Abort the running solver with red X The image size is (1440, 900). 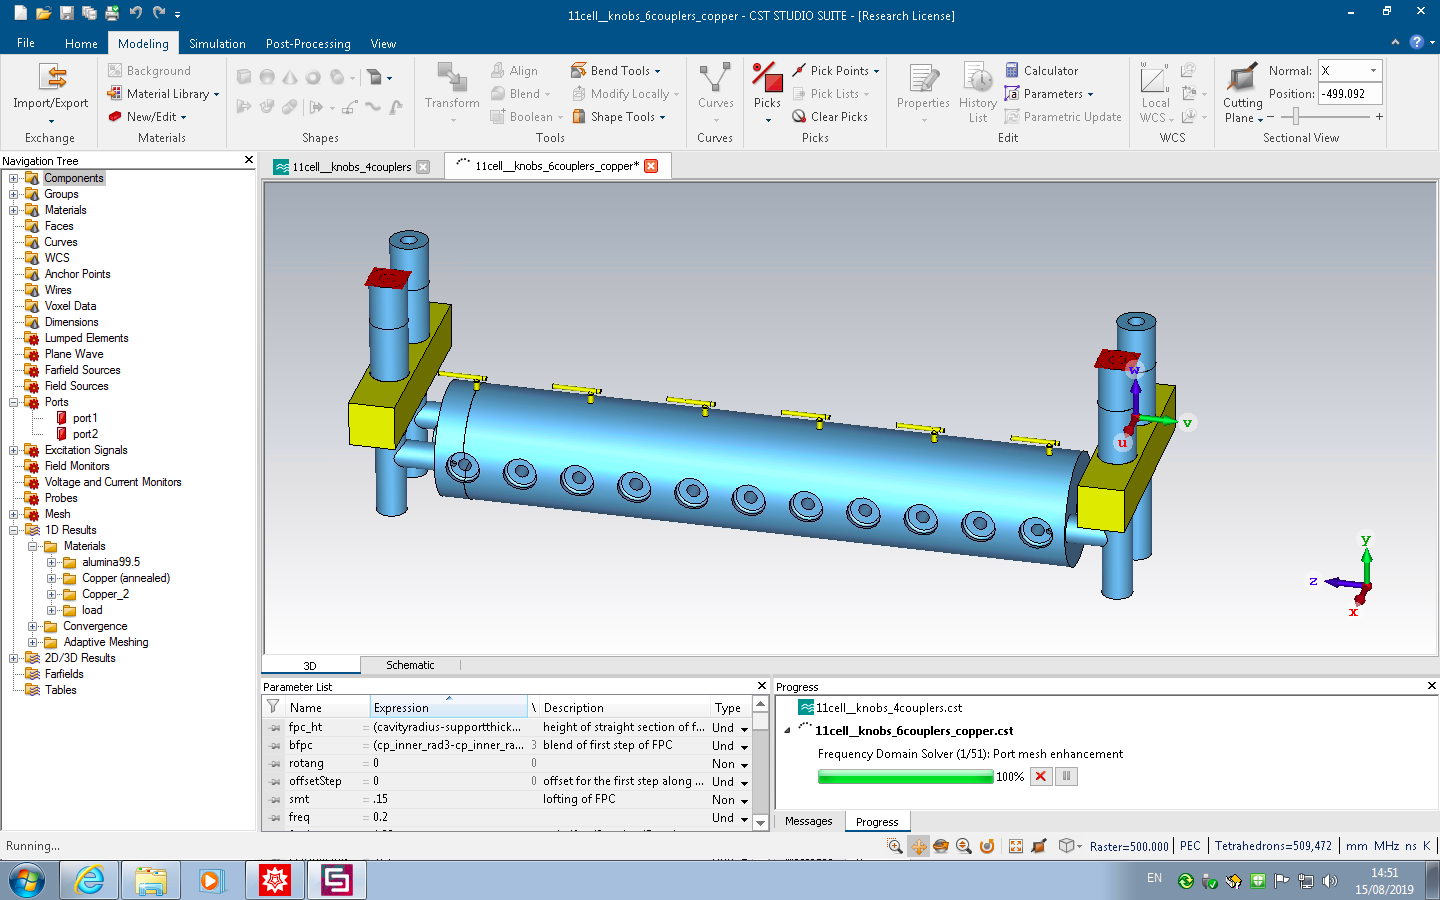click(1041, 777)
